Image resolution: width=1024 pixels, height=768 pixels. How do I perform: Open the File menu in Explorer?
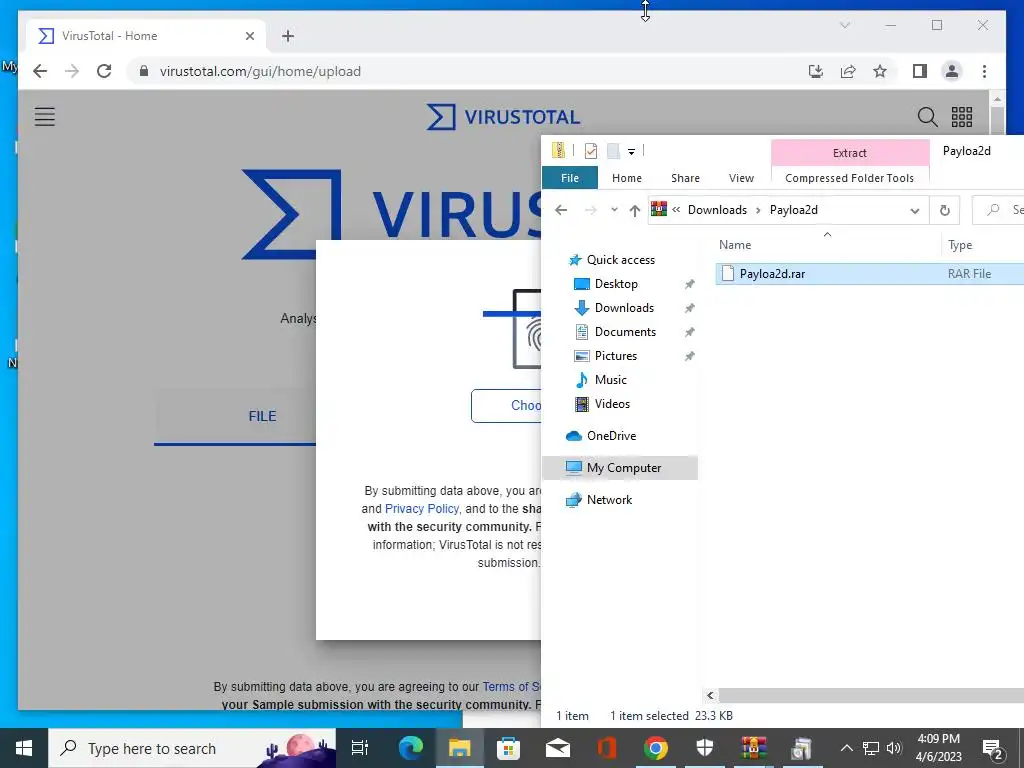570,178
